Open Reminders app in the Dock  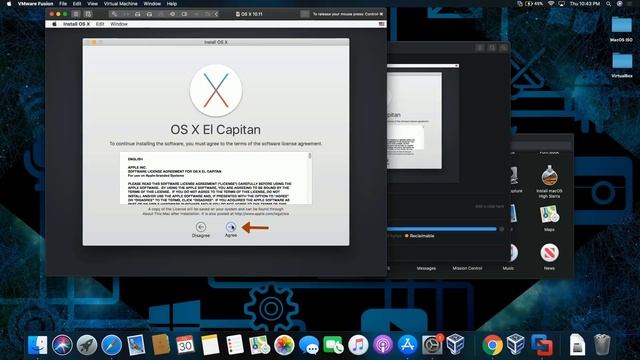235,345
